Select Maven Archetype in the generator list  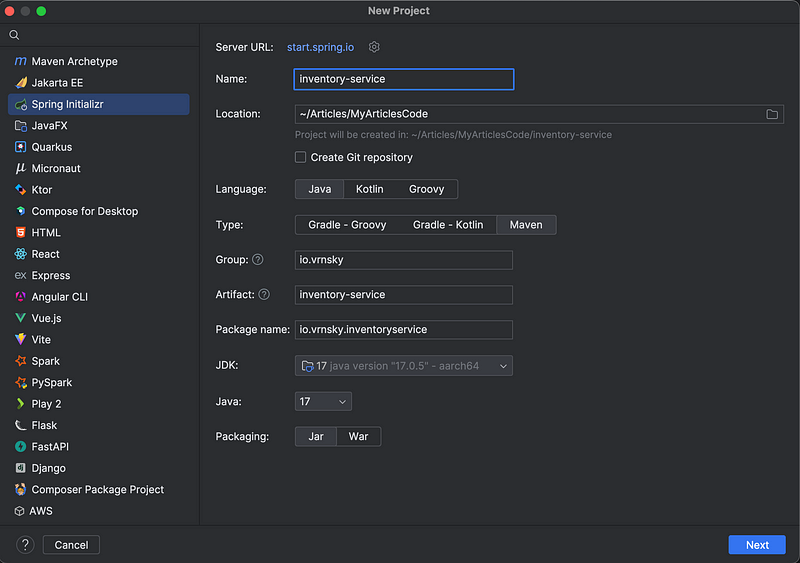(x=74, y=61)
